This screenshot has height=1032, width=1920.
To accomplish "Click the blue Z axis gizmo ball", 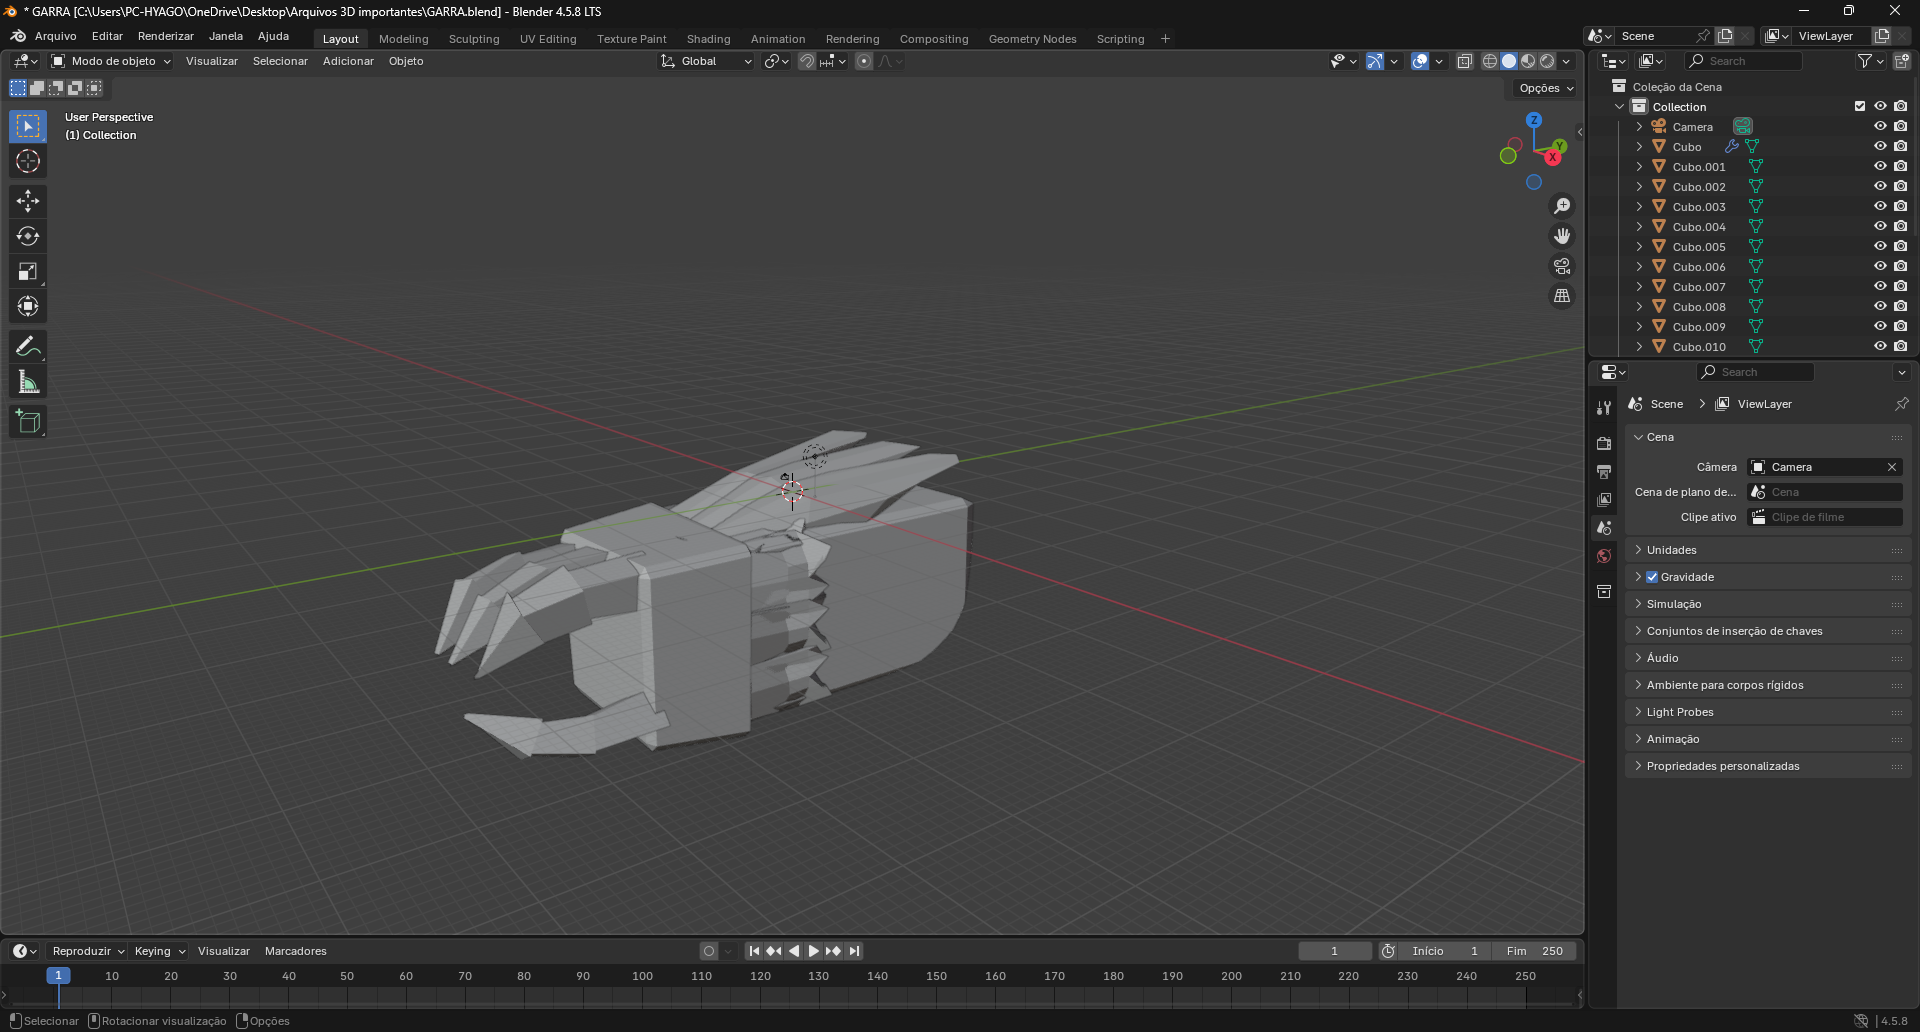I will (x=1534, y=120).
